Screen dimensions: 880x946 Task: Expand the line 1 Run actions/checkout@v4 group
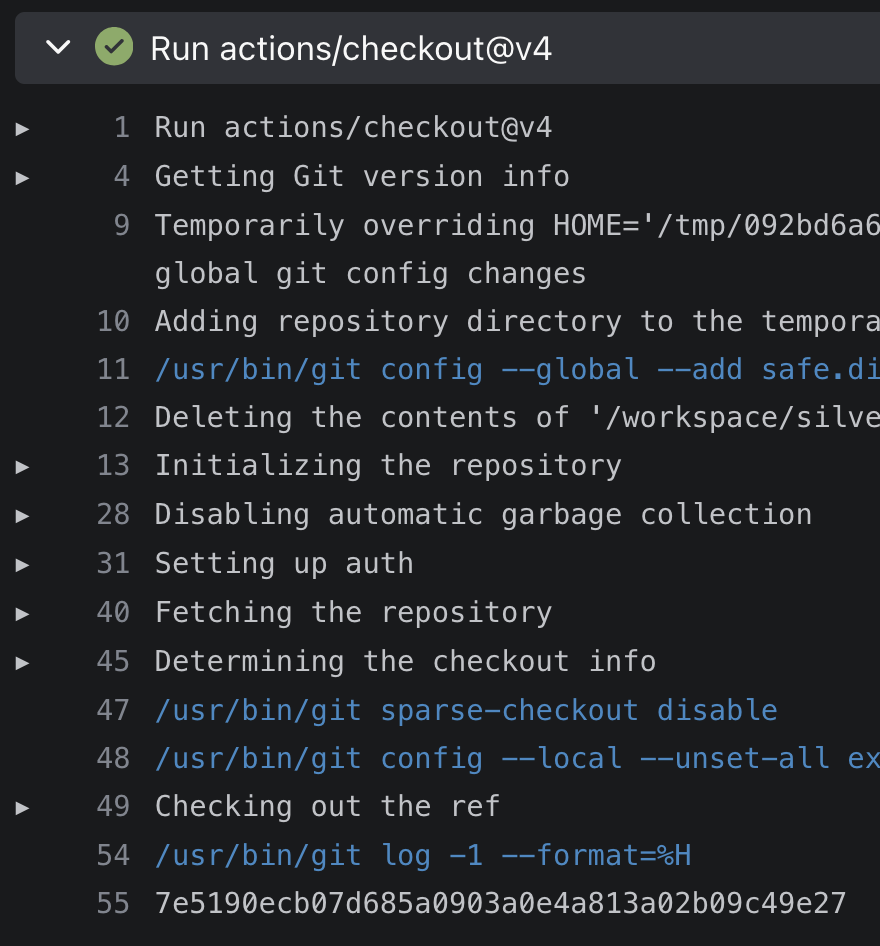(22, 129)
